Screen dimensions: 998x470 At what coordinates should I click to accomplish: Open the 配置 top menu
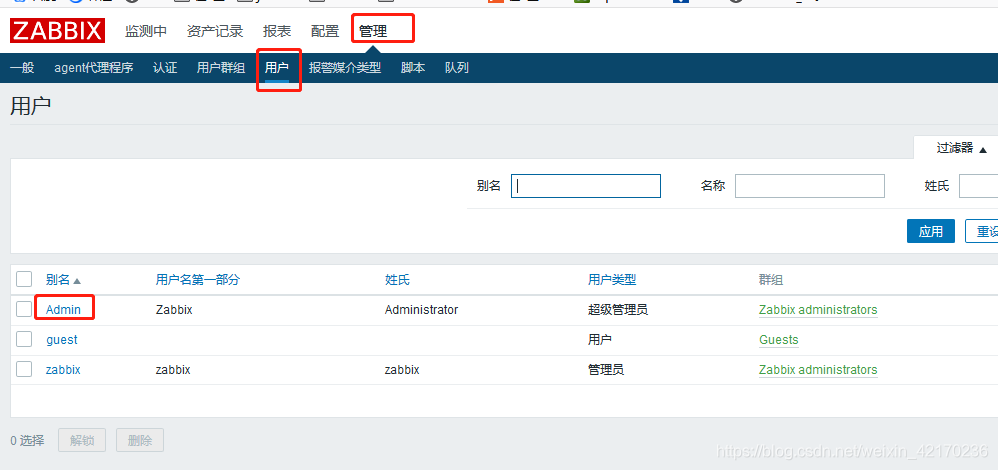click(x=325, y=31)
